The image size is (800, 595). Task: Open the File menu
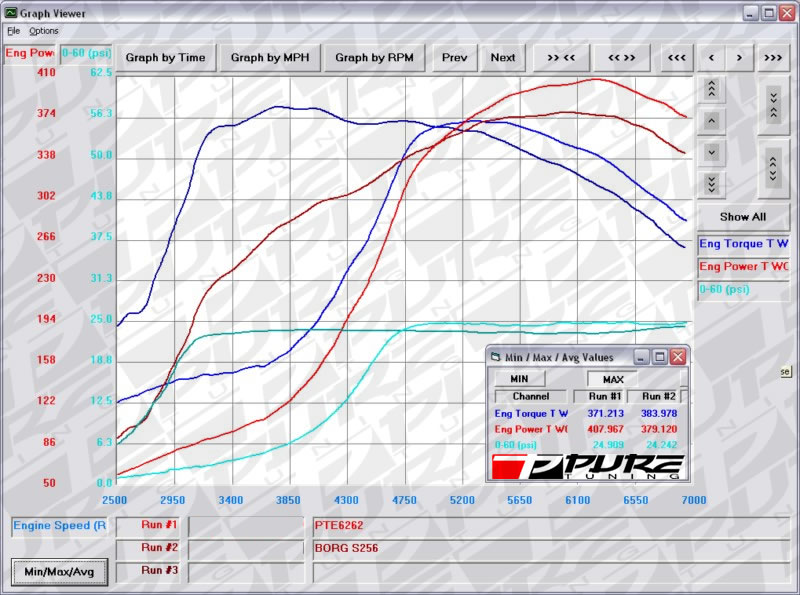click(x=13, y=31)
